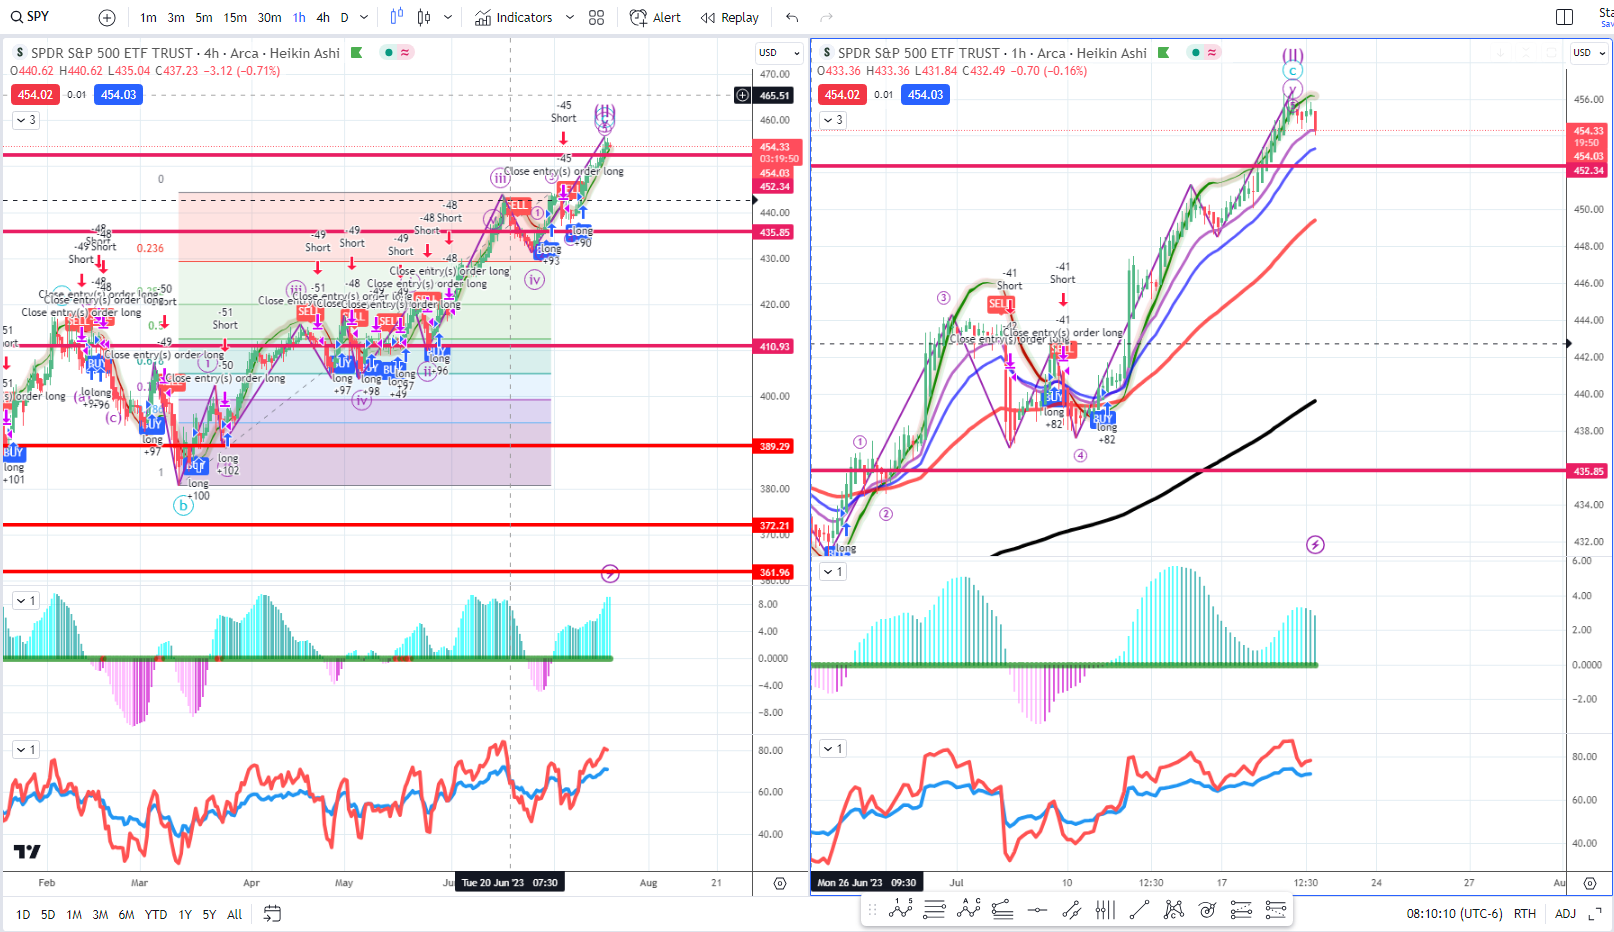
Task: Select the trend line tool
Action: pyautogui.click(x=1139, y=909)
